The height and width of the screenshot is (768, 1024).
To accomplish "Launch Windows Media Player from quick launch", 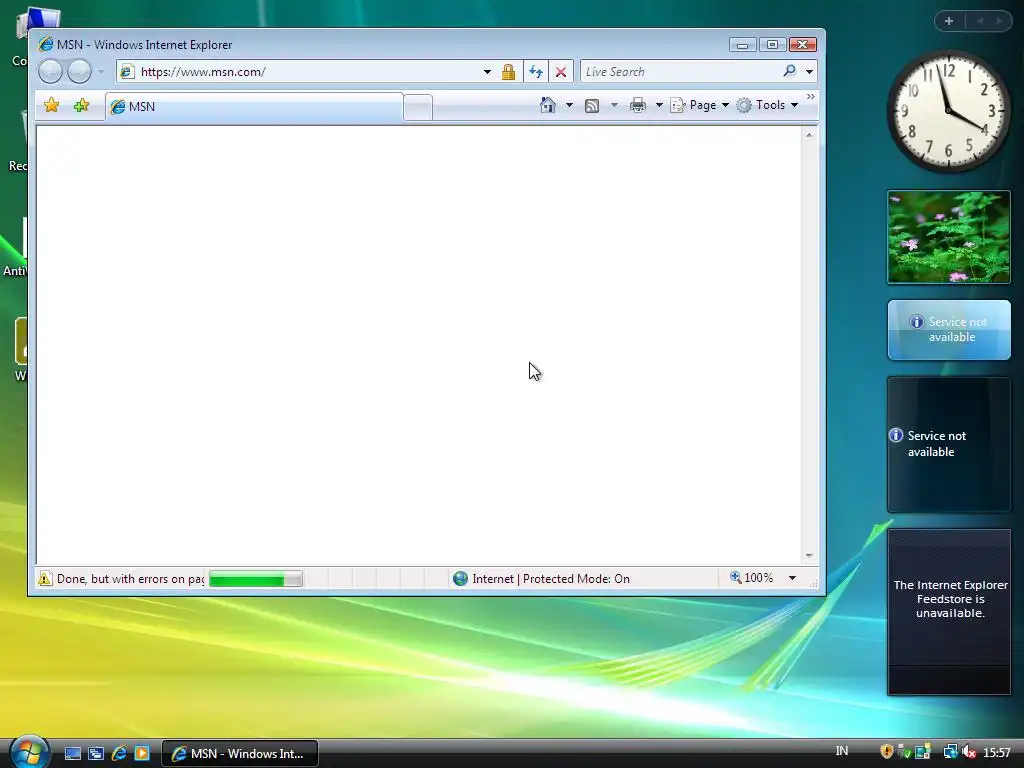I will [142, 754].
